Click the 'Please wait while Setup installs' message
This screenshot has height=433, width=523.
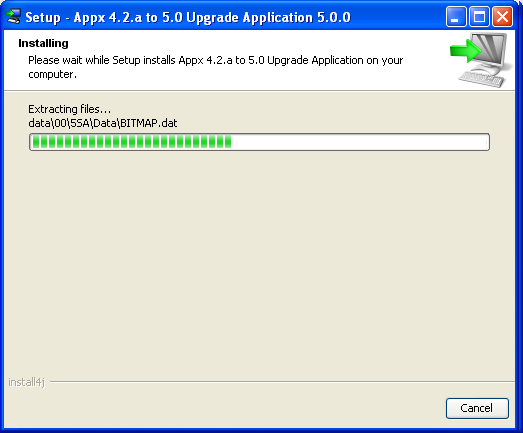pos(102,60)
